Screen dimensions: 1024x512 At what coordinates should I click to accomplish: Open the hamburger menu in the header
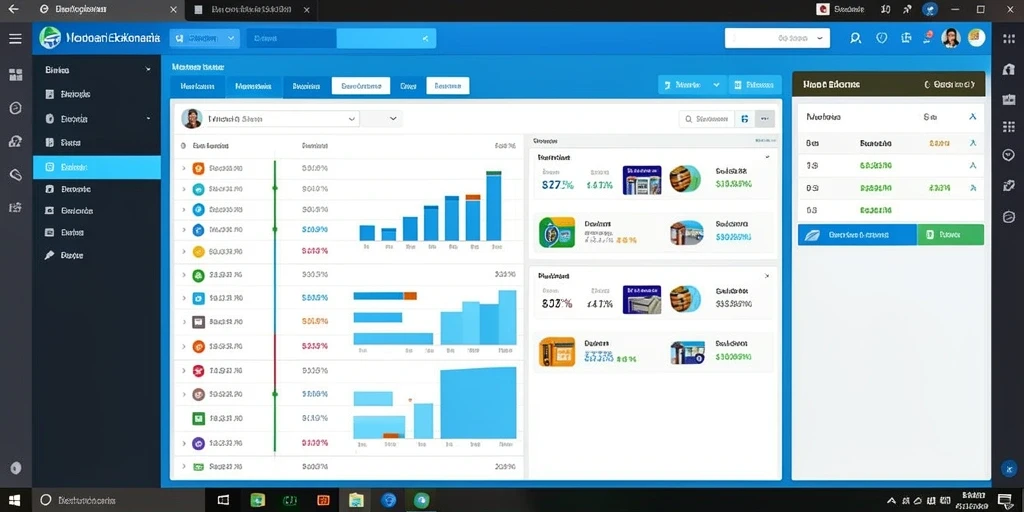click(15, 39)
